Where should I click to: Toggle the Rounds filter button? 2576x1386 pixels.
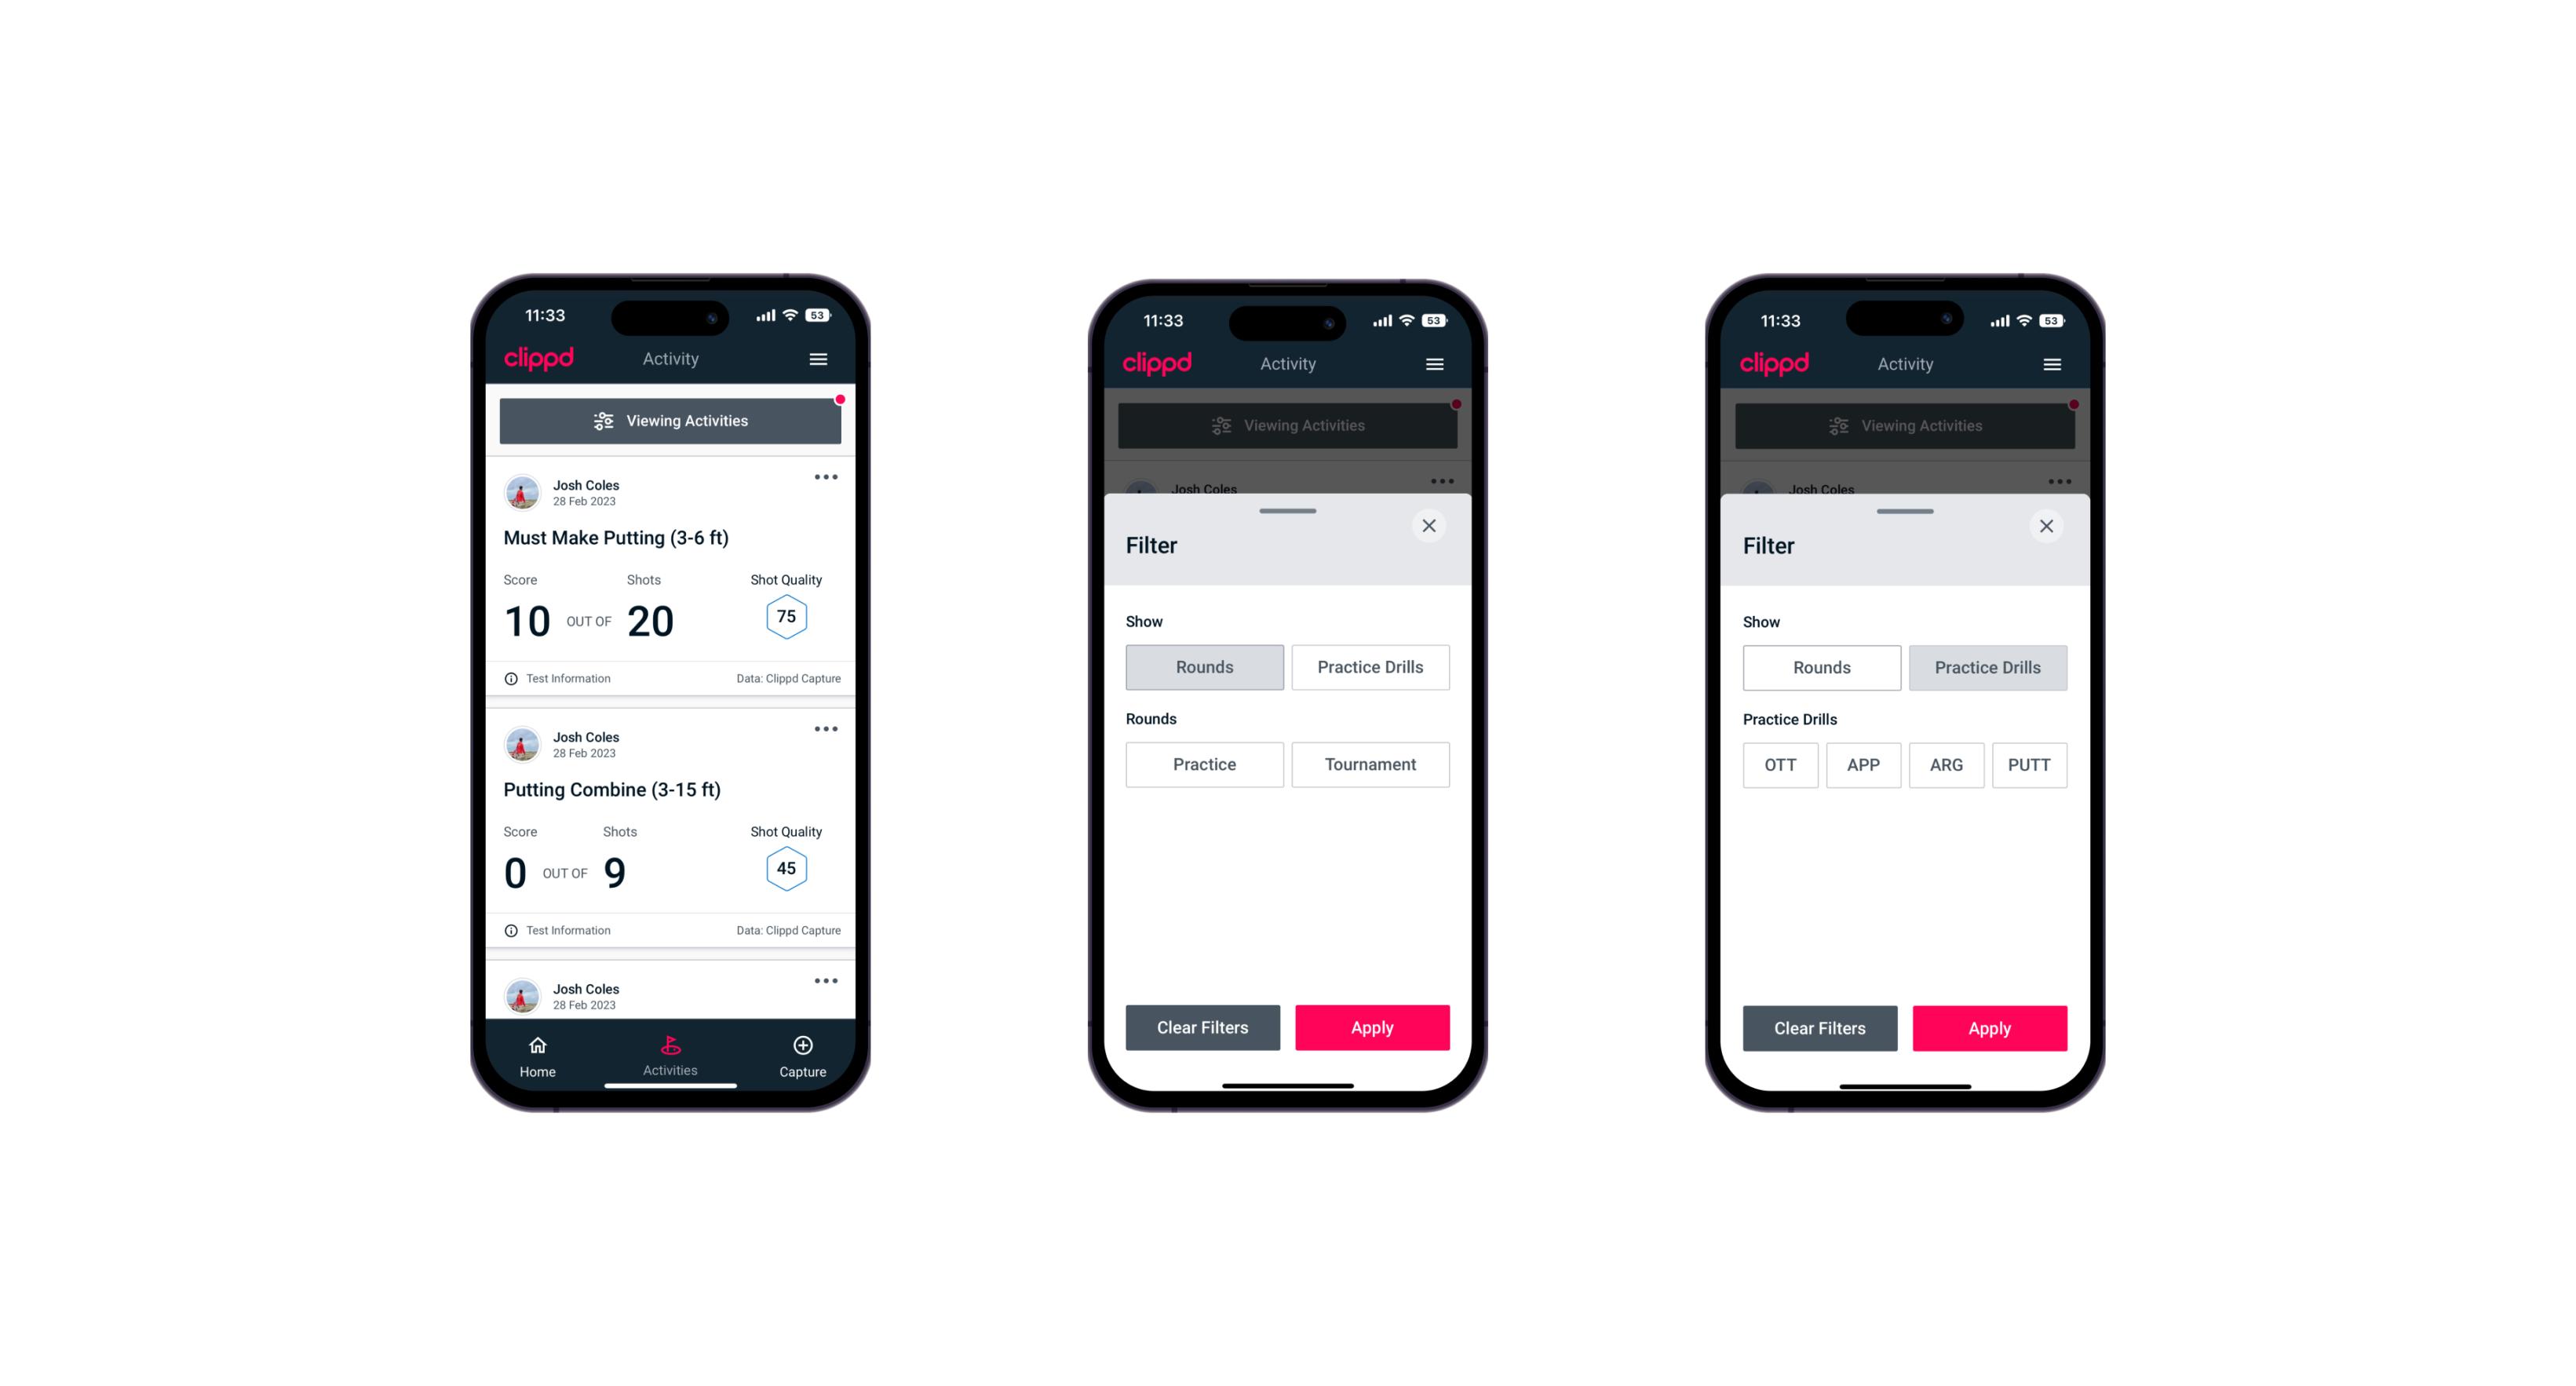pos(1206,666)
